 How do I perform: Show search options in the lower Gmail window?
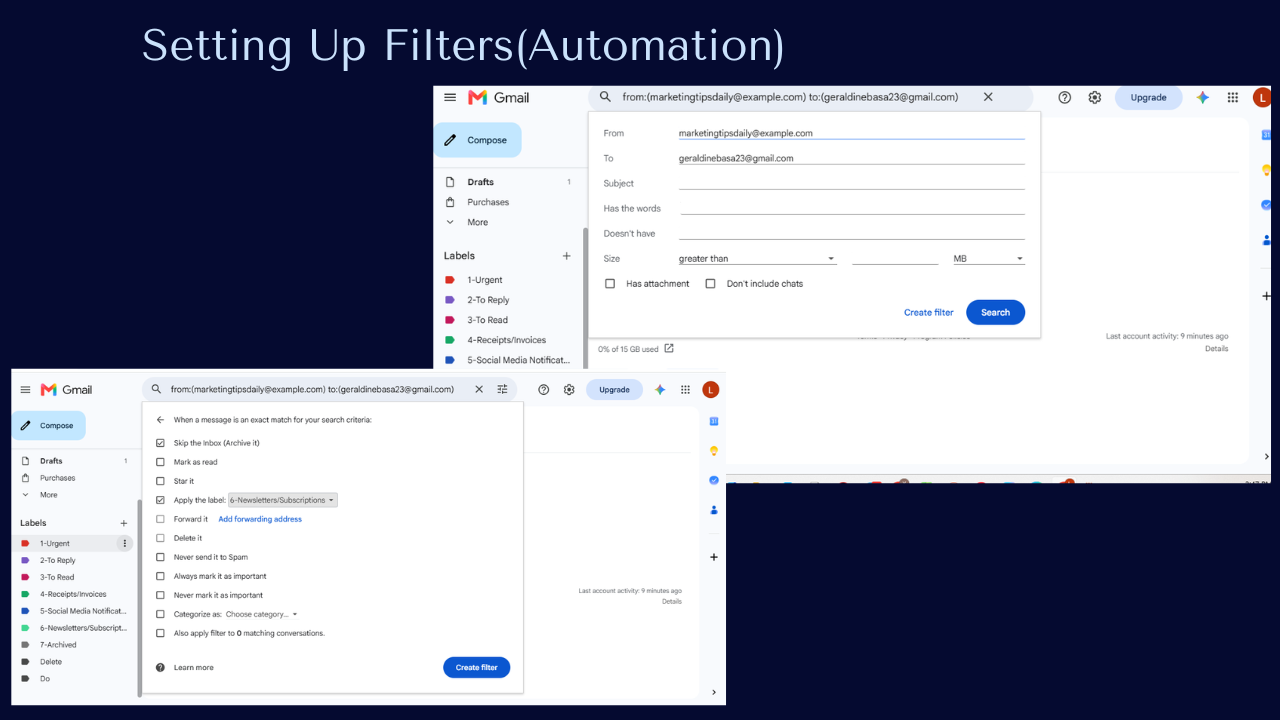pyautogui.click(x=503, y=389)
